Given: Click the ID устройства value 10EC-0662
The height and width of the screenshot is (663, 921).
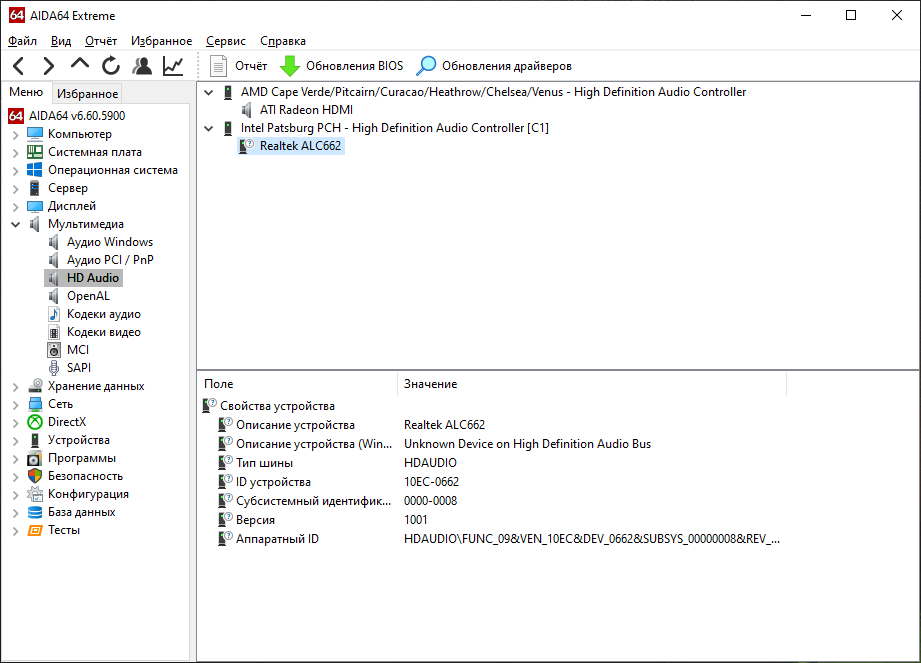Looking at the screenshot, I should [x=431, y=482].
